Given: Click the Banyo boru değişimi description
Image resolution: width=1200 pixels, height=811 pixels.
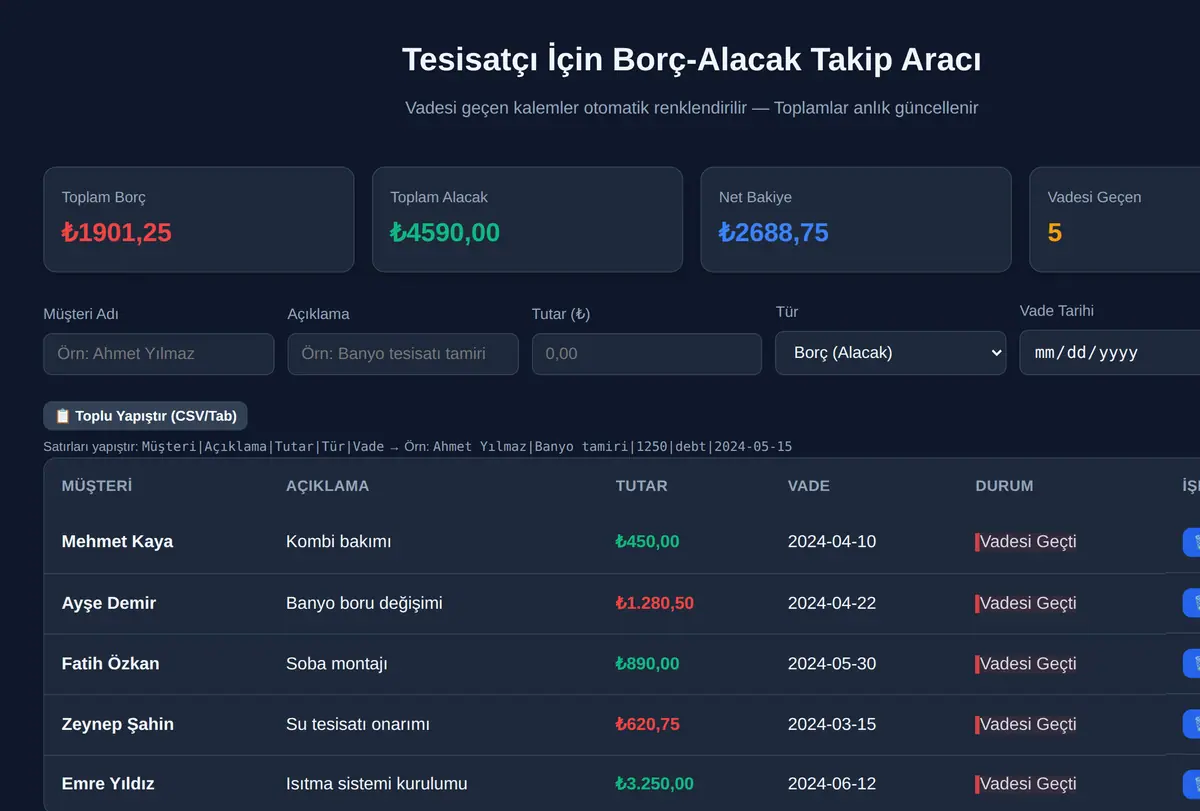Looking at the screenshot, I should click(364, 603).
